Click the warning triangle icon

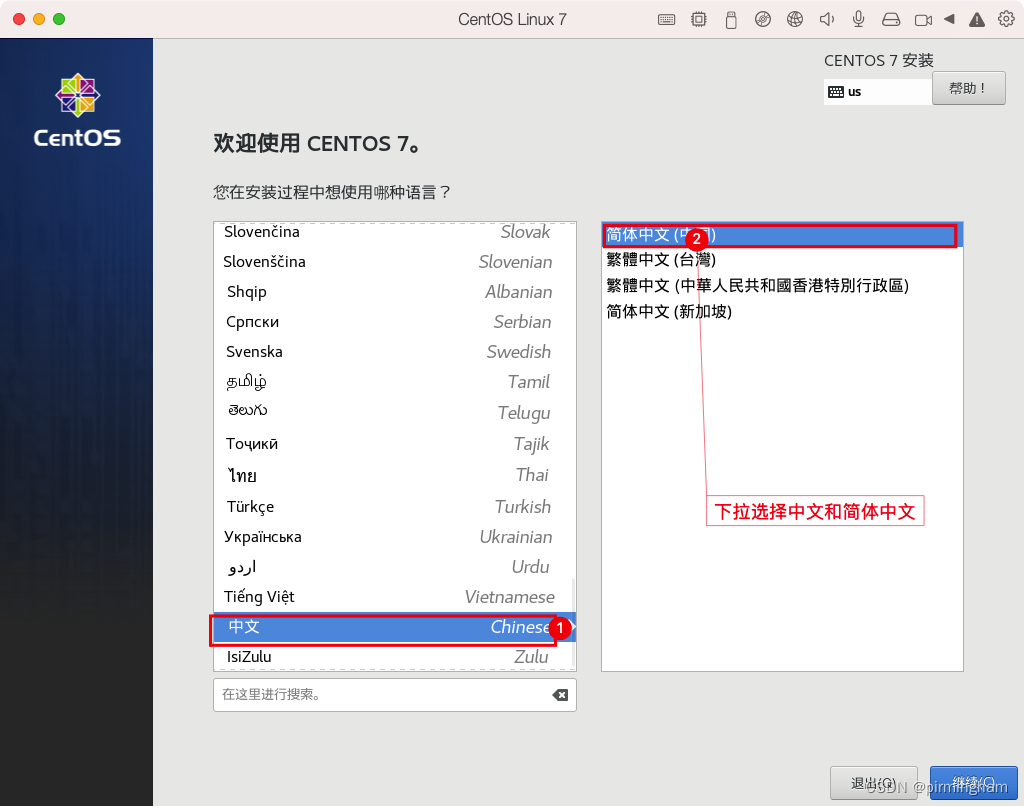977,20
